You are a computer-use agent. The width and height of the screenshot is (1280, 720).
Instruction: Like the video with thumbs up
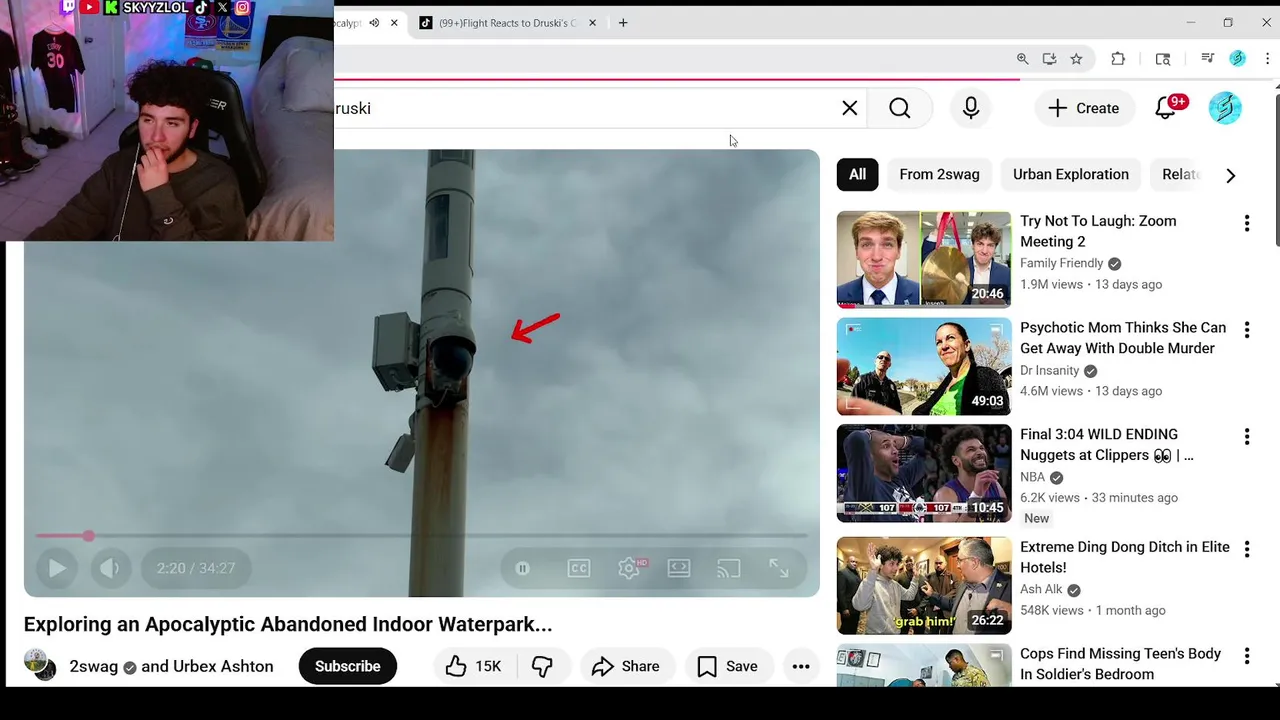coord(472,666)
